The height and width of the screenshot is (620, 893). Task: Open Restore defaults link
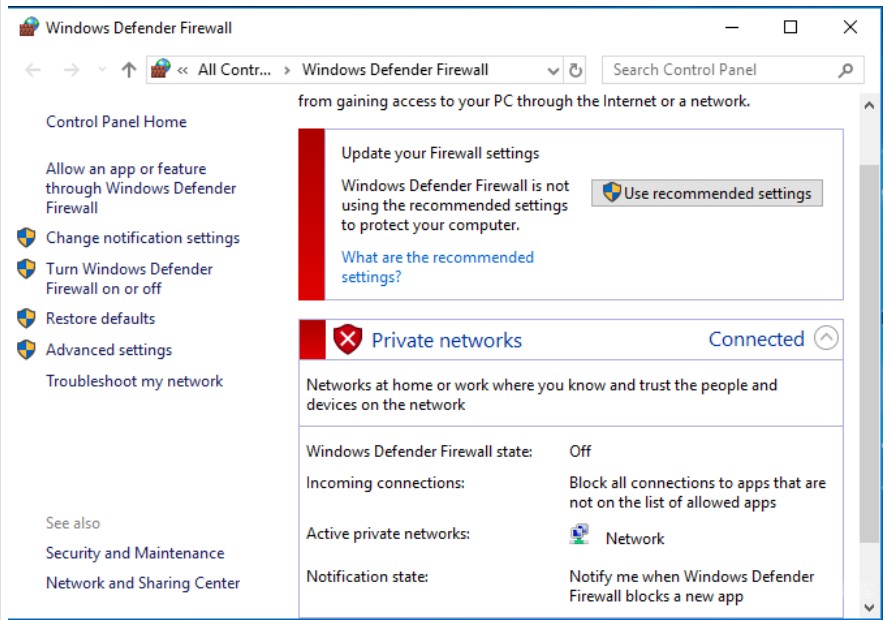[x=100, y=318]
